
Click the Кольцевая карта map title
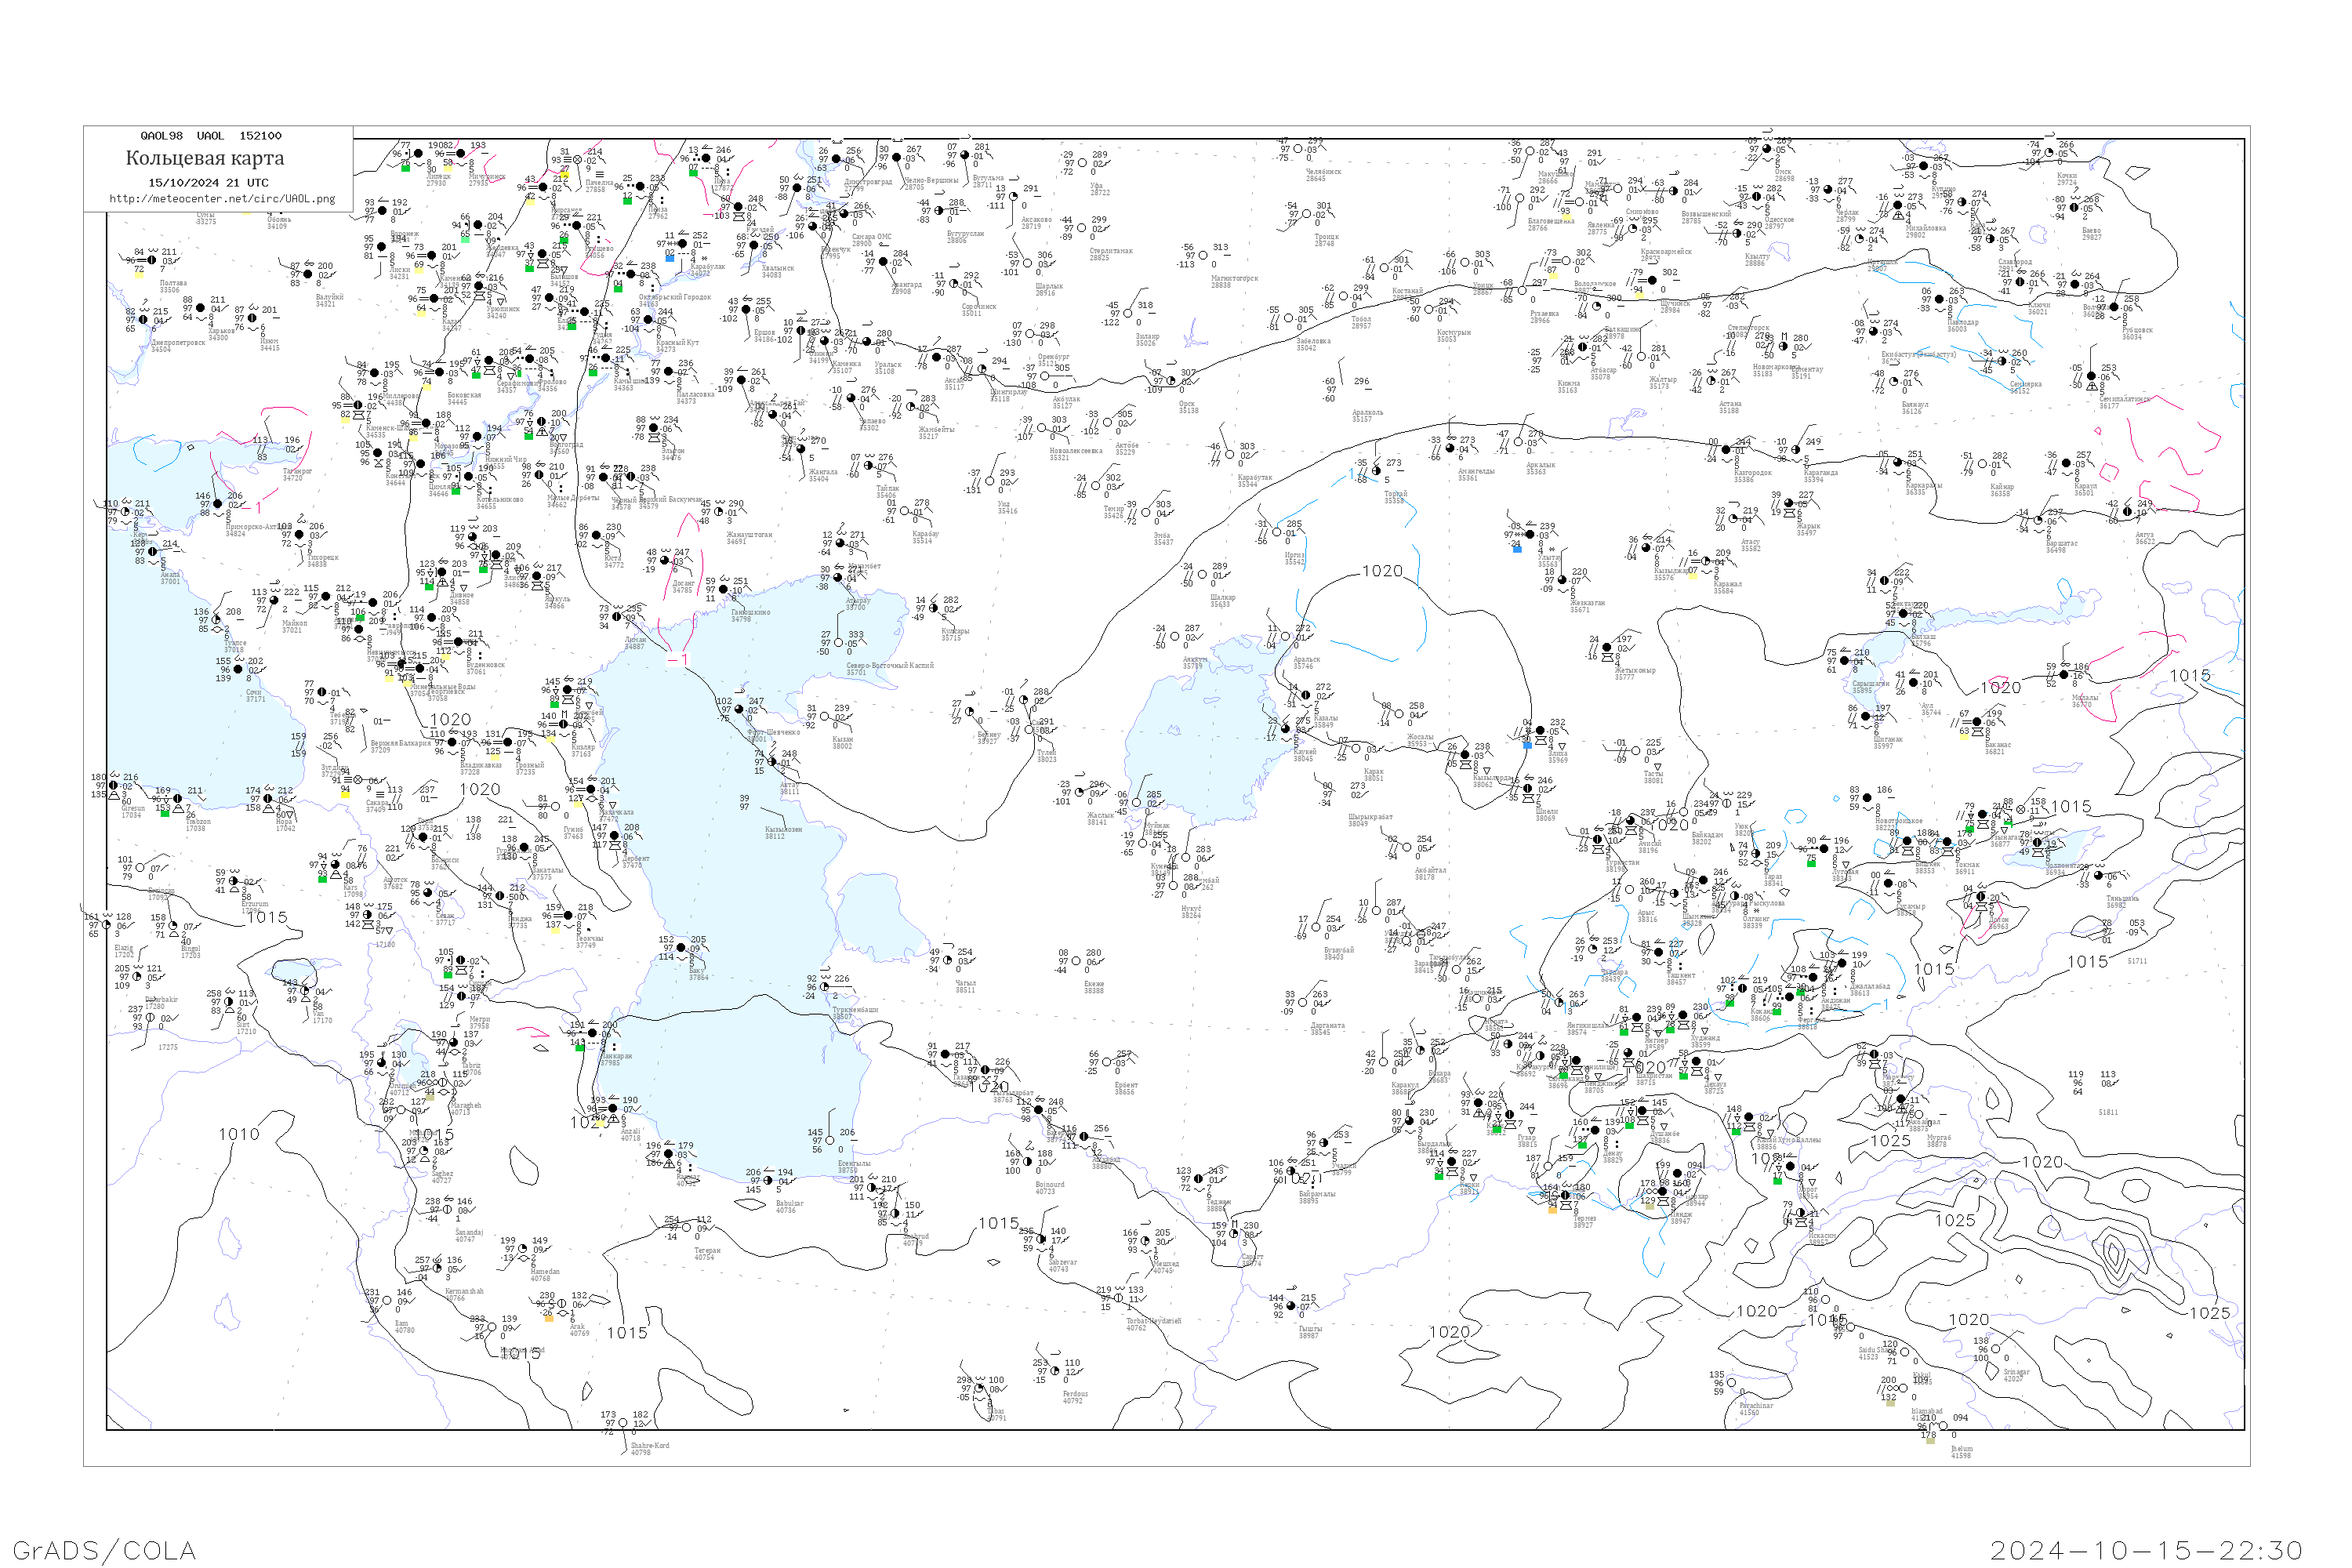click(x=205, y=158)
